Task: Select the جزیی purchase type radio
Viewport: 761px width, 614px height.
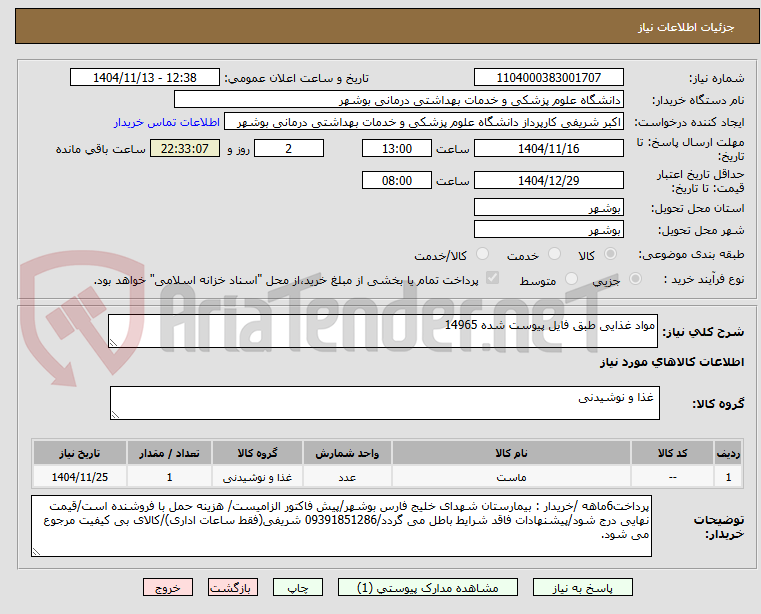Action: coord(635,279)
